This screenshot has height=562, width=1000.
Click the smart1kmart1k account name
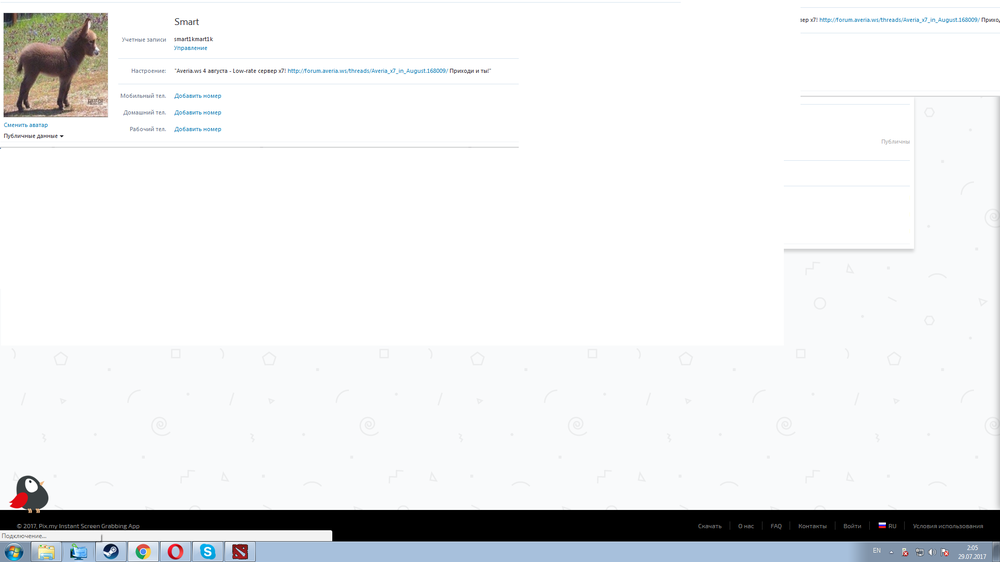(x=193, y=39)
